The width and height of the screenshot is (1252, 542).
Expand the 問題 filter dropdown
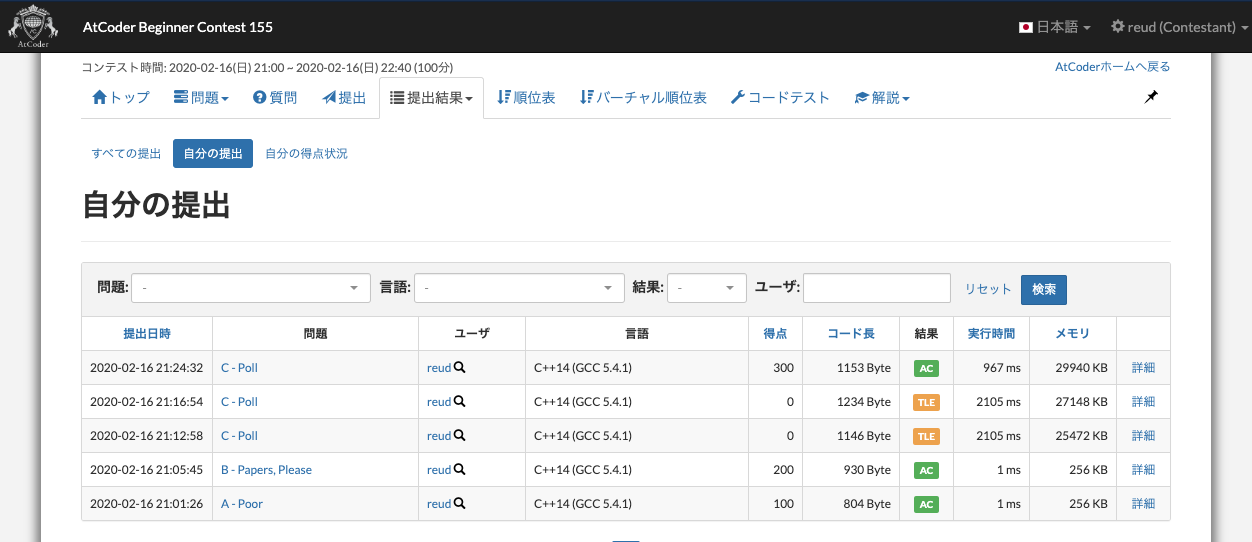tap(250, 288)
